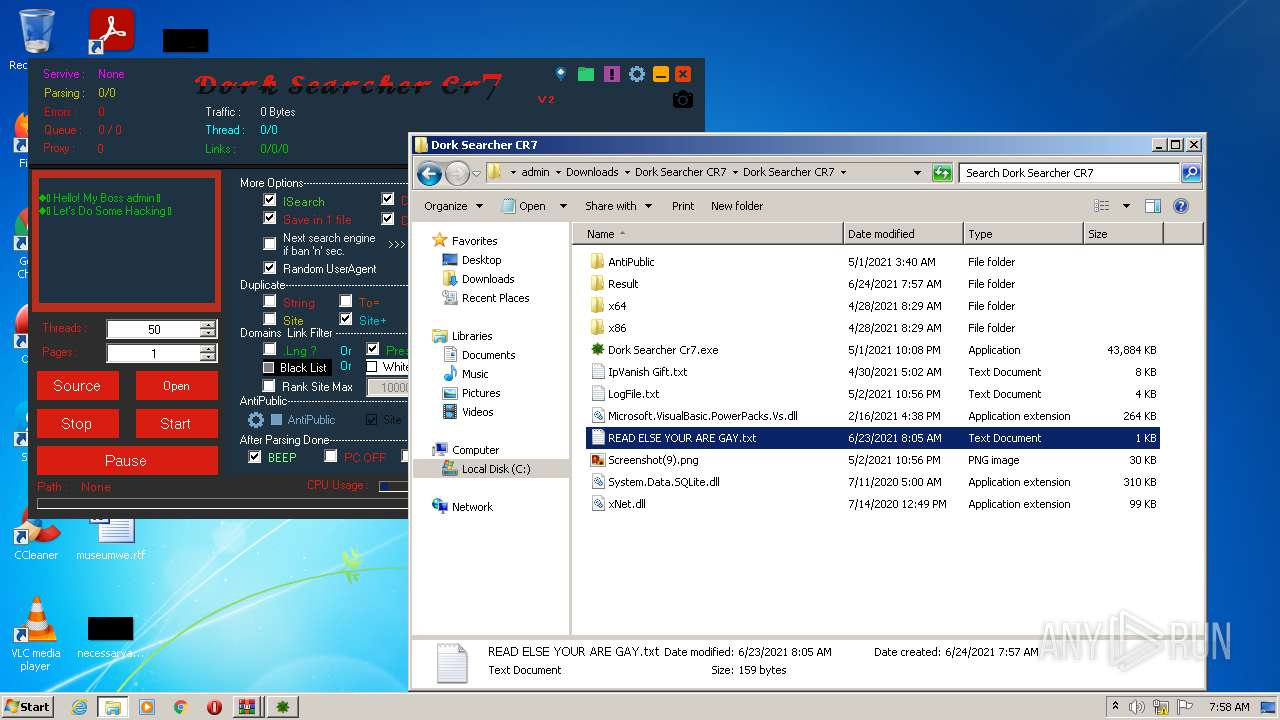Click the red Pause button

127,461
